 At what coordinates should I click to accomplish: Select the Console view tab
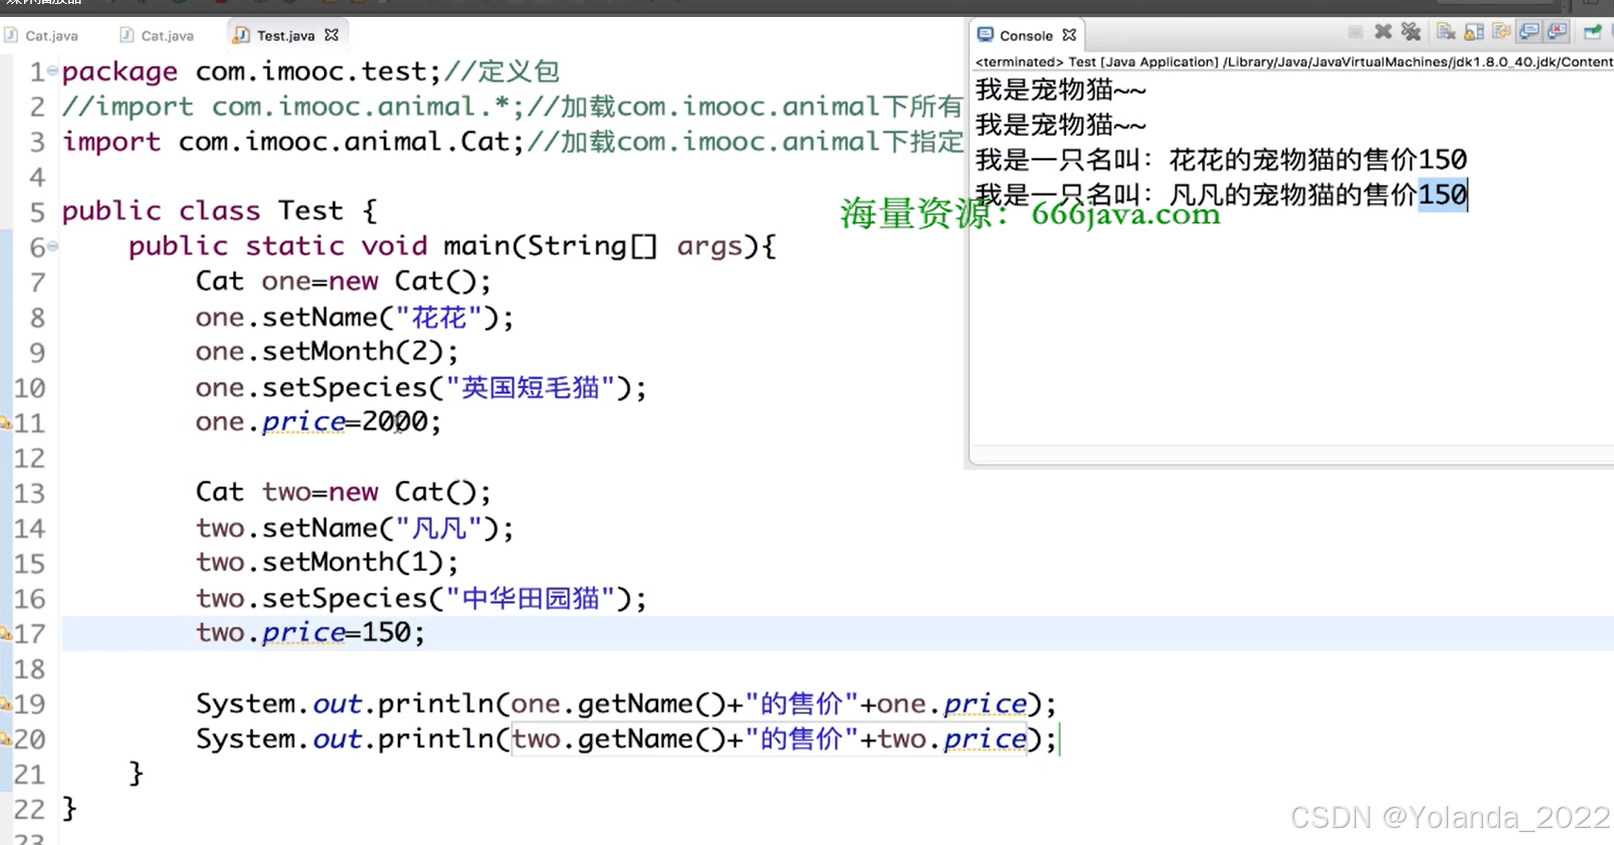coord(1026,35)
